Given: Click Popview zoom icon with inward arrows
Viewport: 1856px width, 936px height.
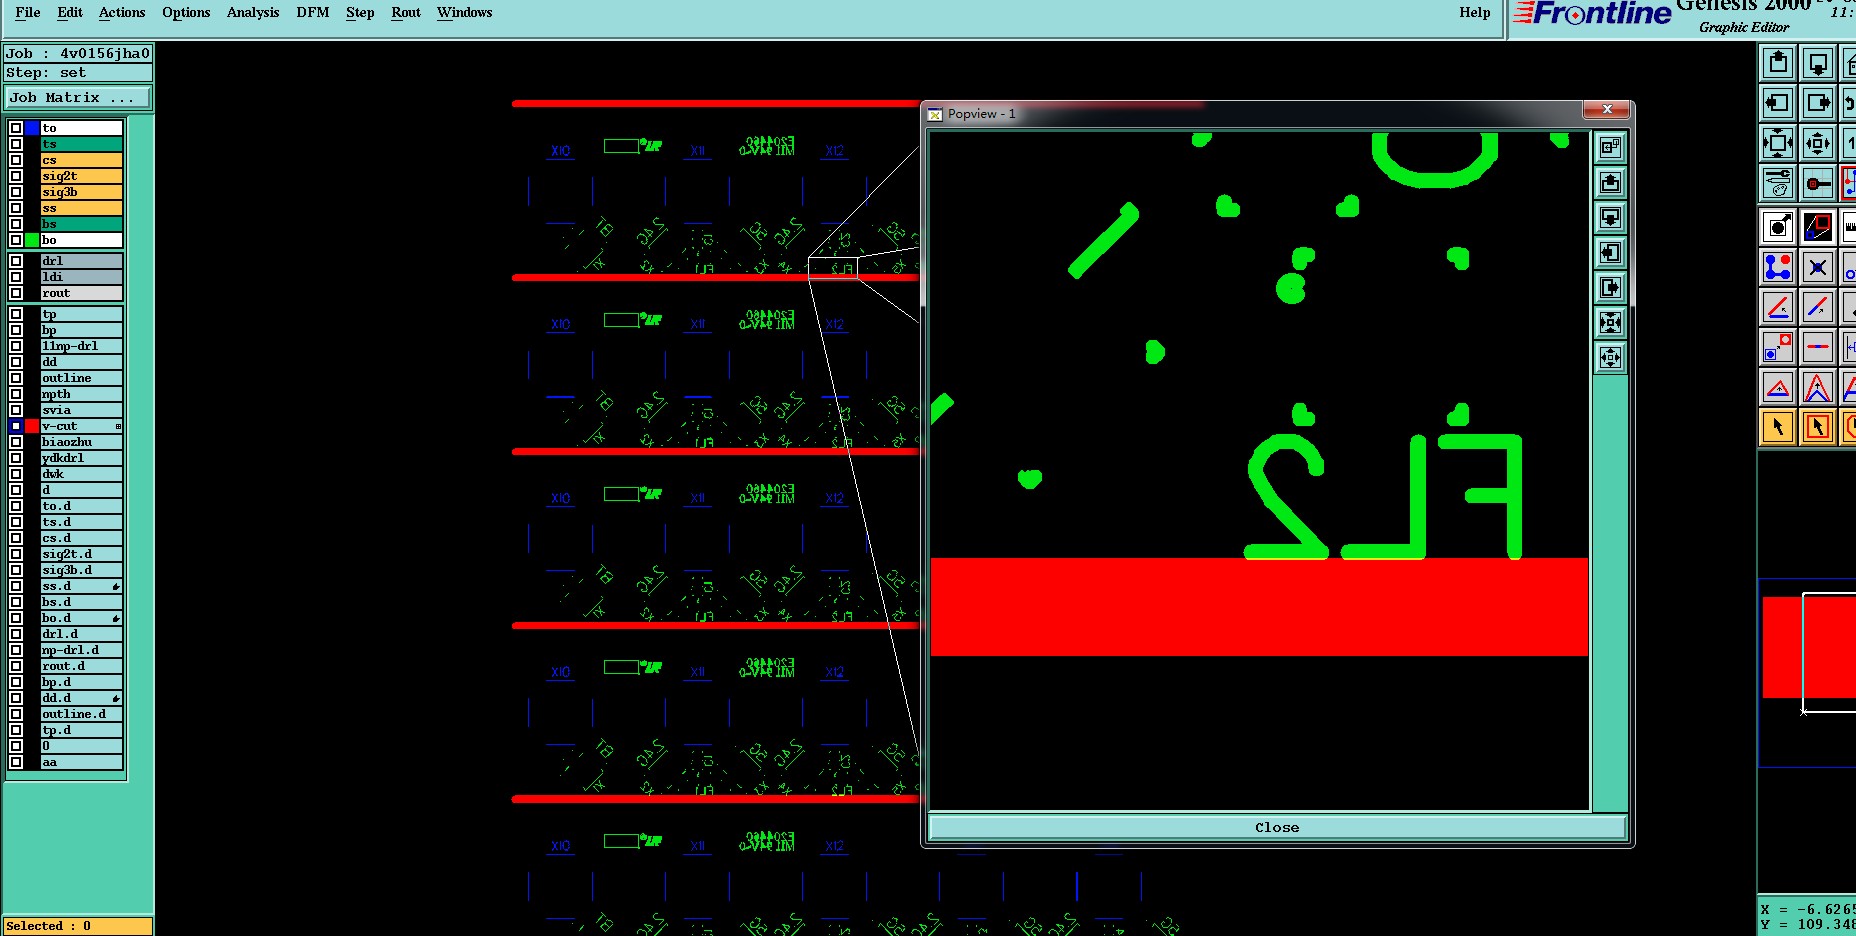Looking at the screenshot, I should [x=1610, y=323].
